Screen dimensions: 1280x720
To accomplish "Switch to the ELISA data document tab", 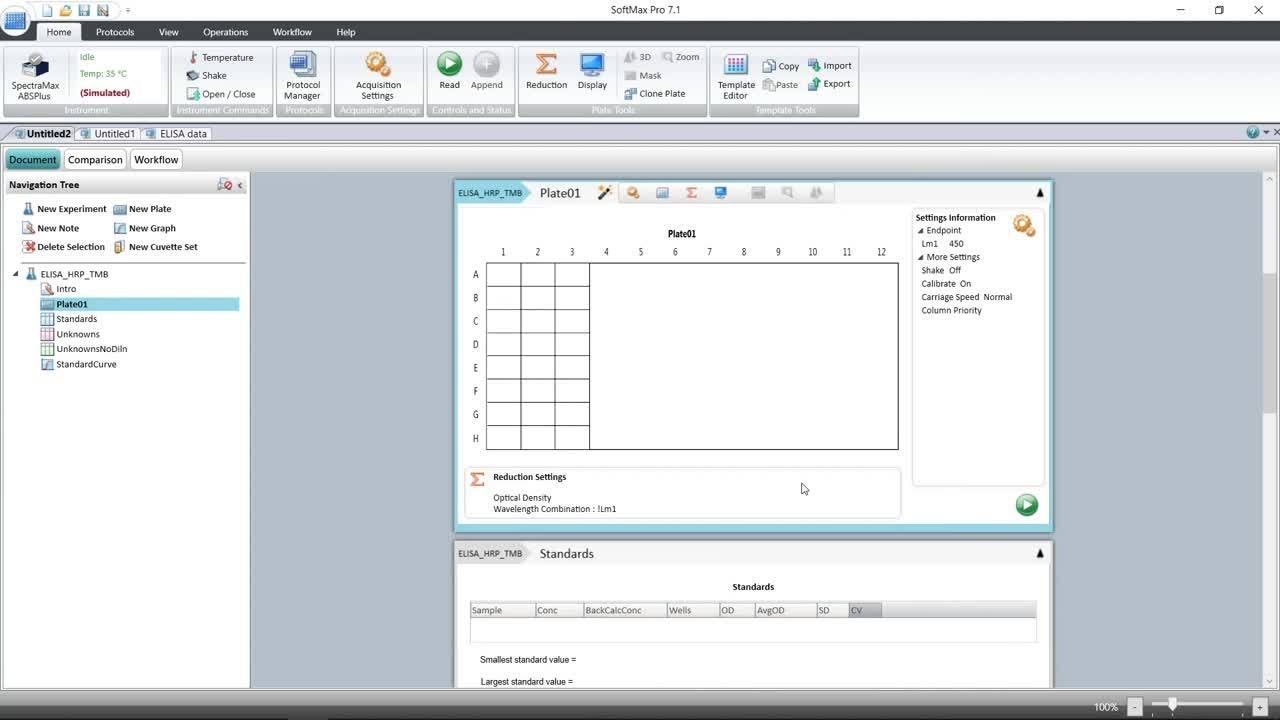I will [176, 133].
